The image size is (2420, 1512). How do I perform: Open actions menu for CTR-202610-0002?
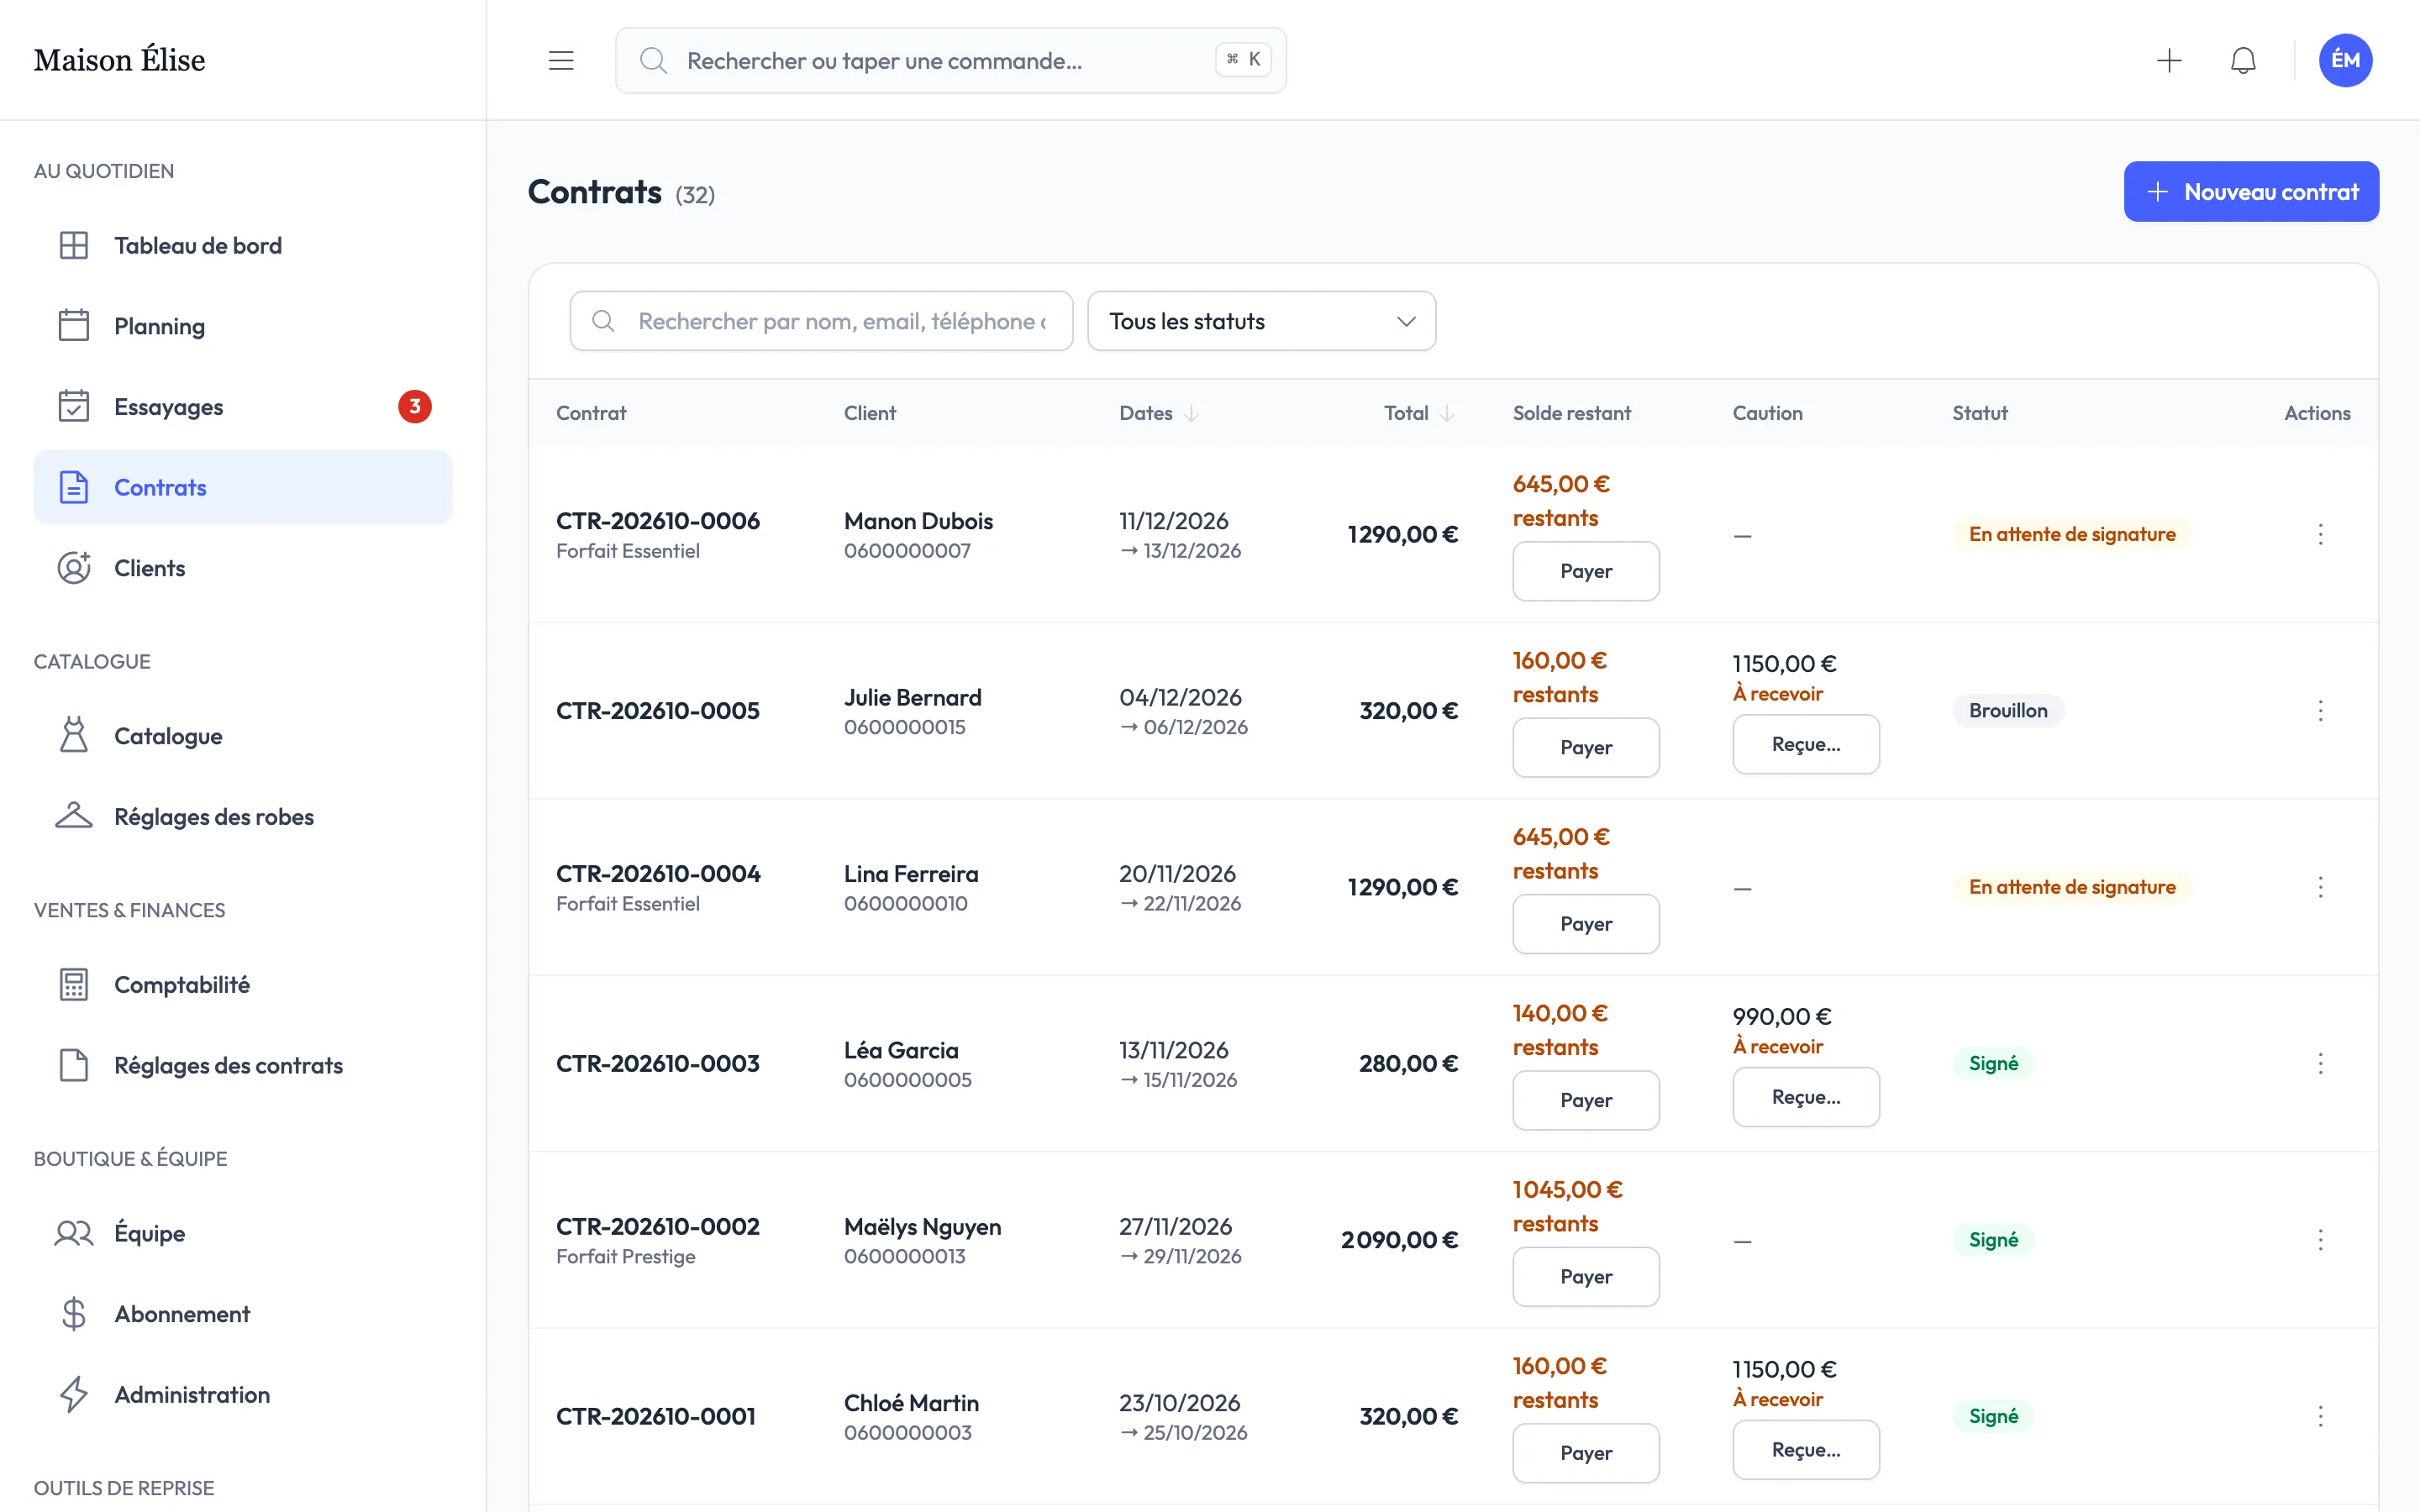pyautogui.click(x=2320, y=1240)
